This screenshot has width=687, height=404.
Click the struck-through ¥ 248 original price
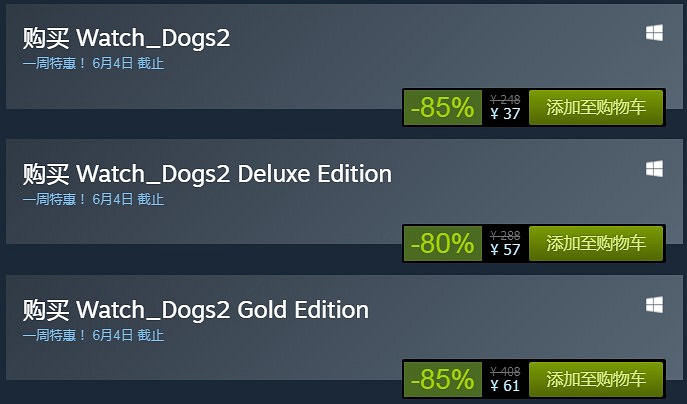tap(505, 99)
